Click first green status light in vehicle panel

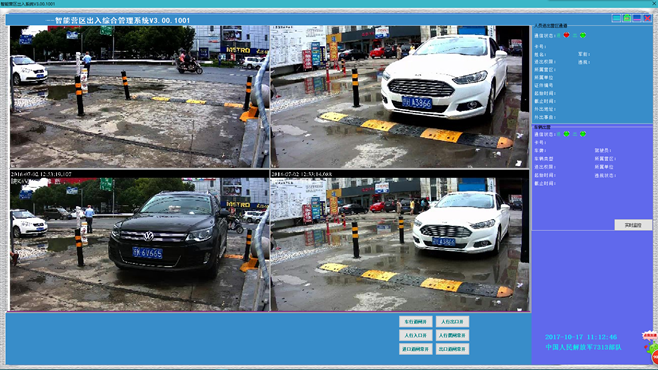pos(567,134)
